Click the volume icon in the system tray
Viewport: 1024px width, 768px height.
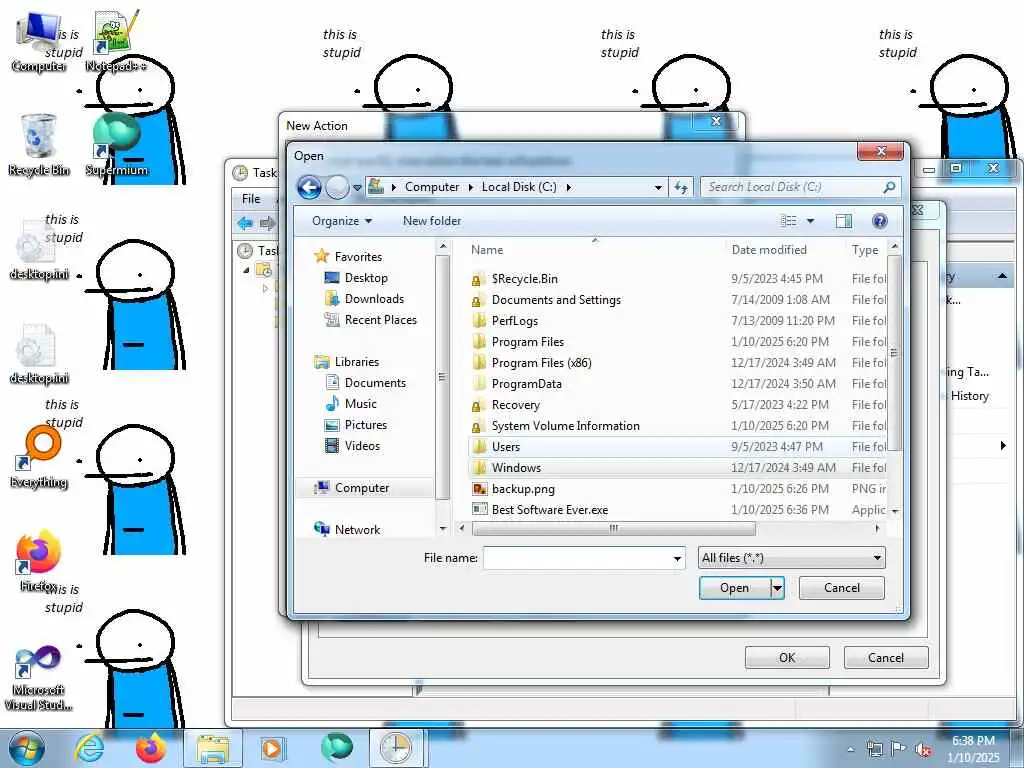click(923, 749)
